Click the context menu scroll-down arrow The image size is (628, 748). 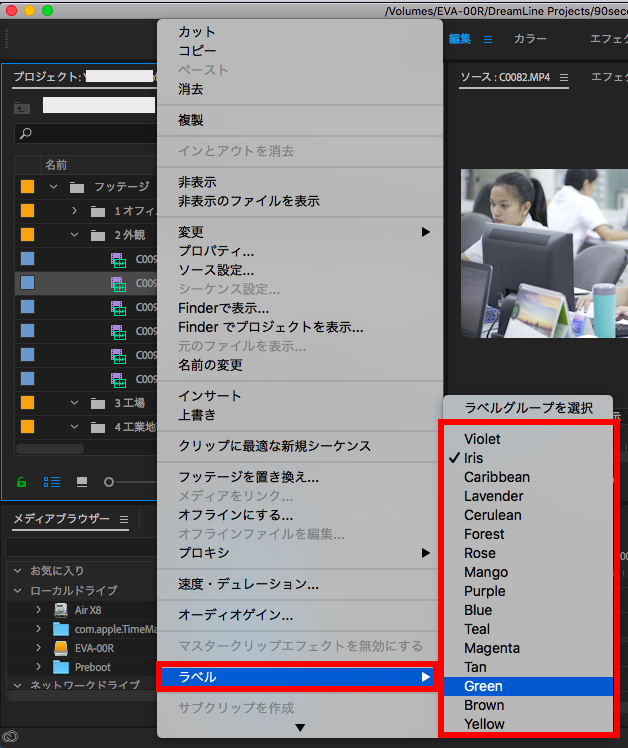coord(300,727)
